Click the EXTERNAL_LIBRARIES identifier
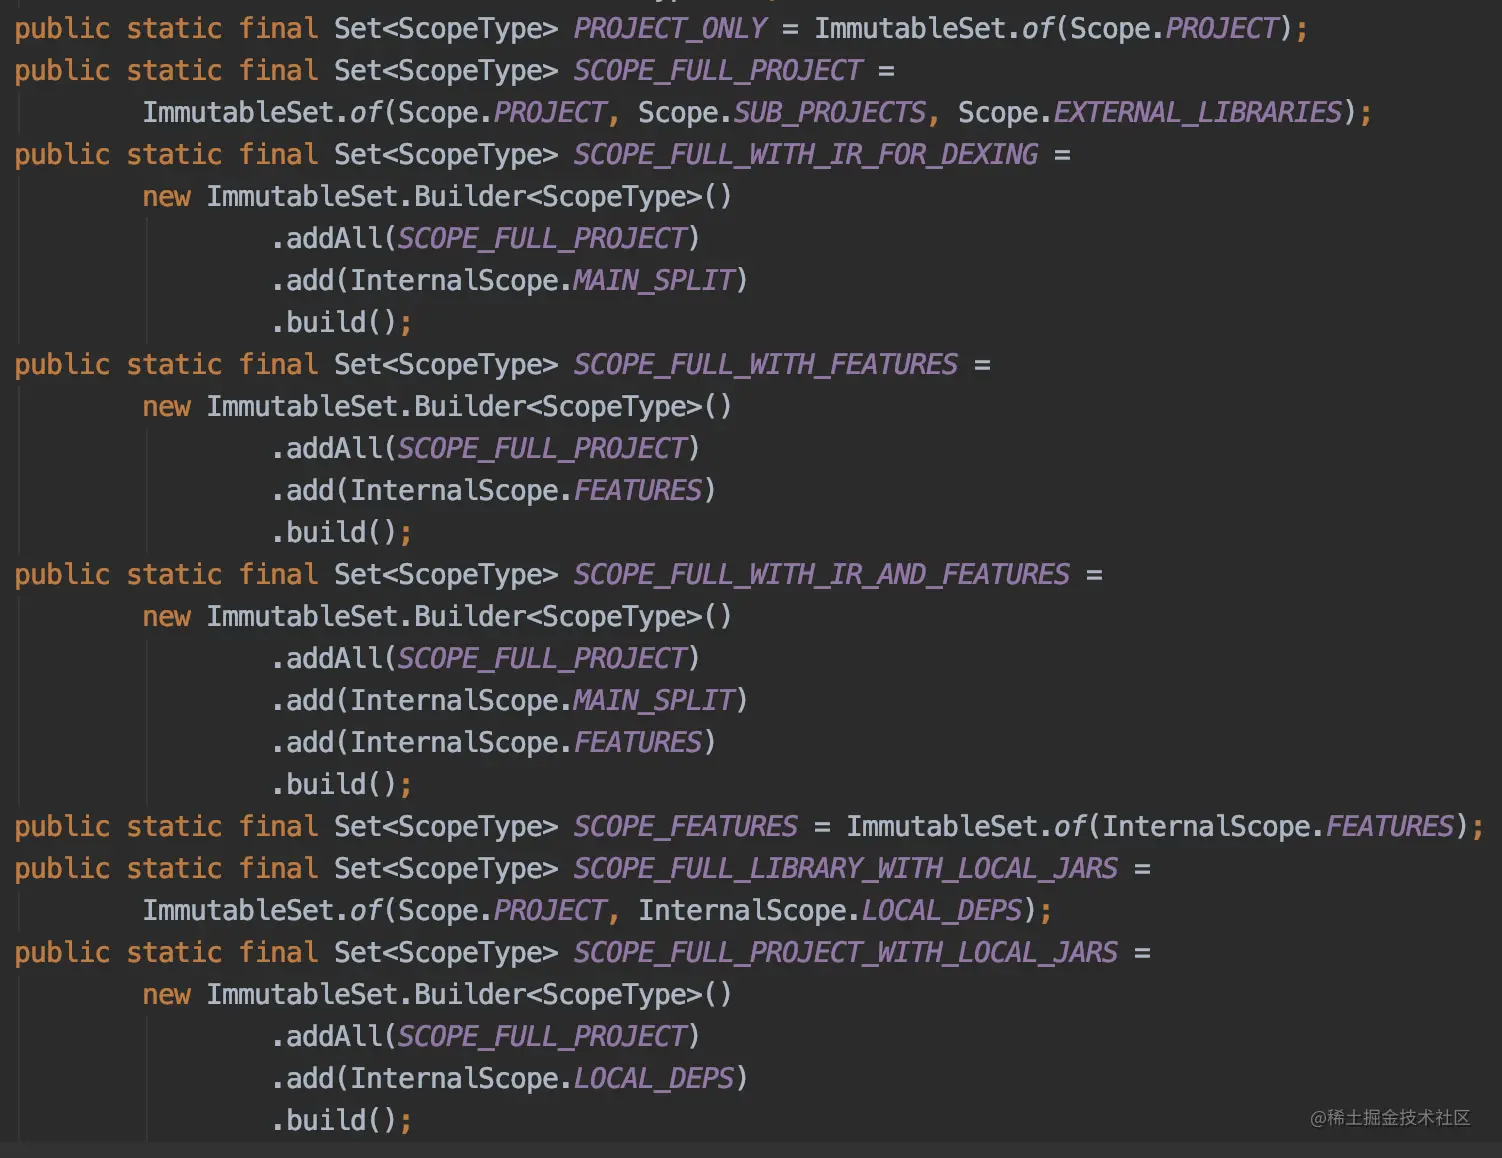 click(1197, 112)
